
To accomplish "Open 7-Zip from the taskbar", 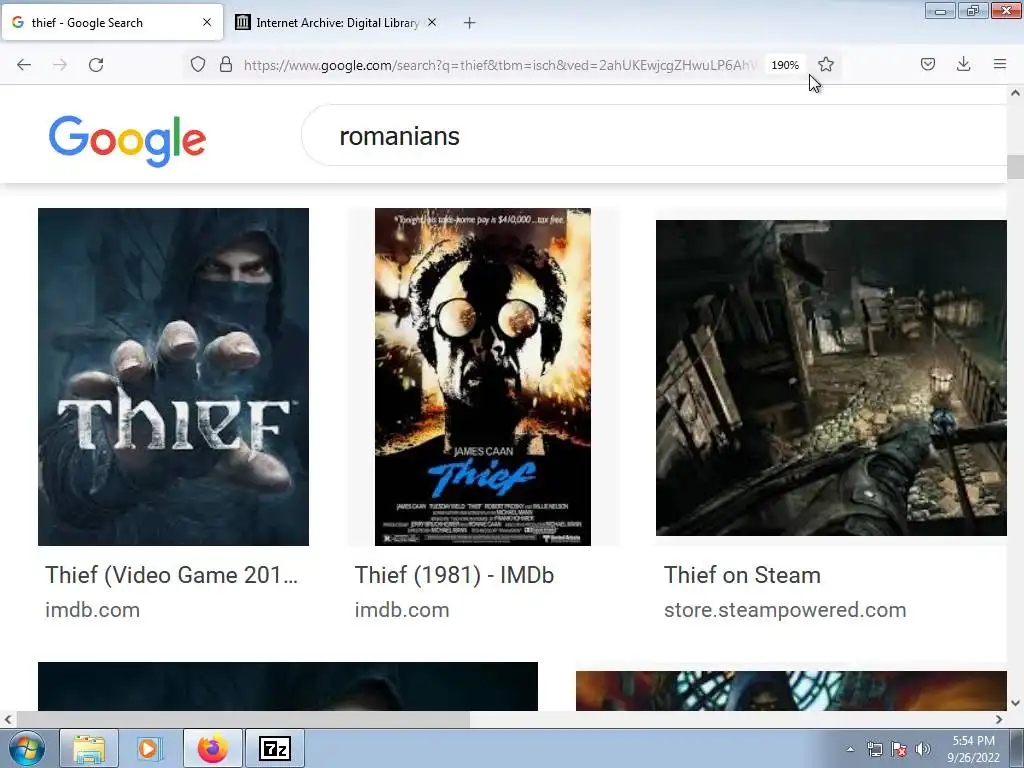I will coord(274,748).
